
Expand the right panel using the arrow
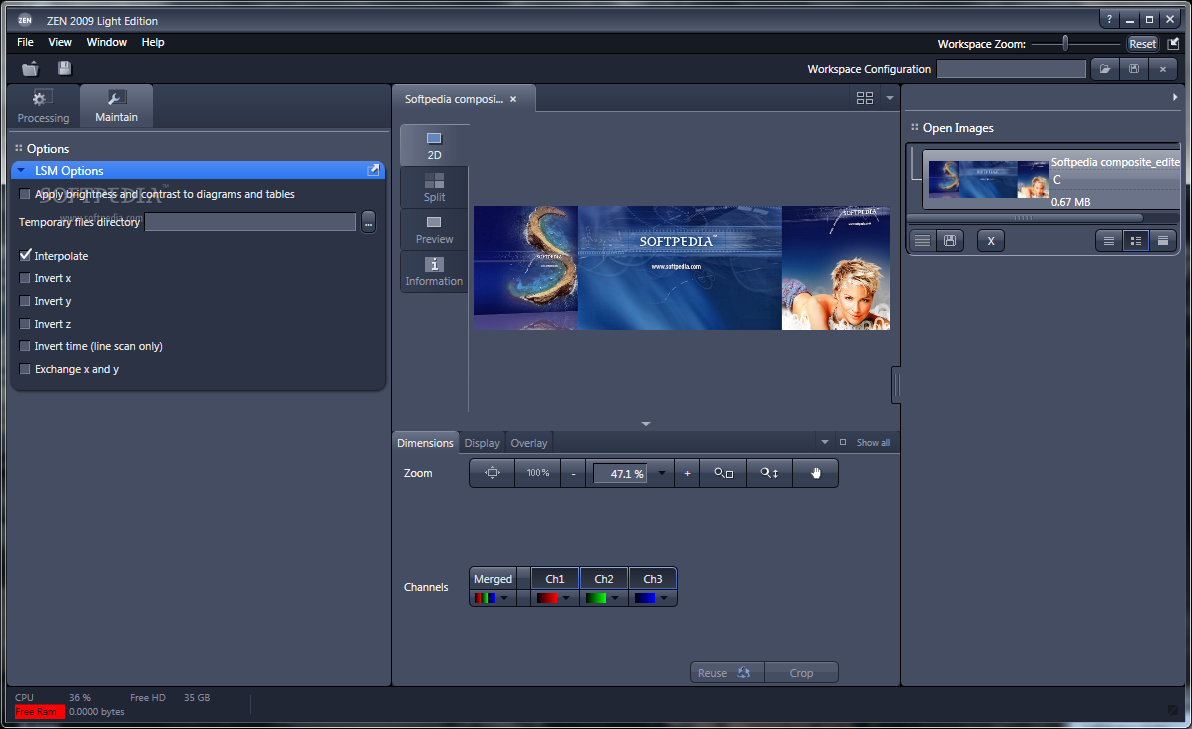[x=1175, y=97]
